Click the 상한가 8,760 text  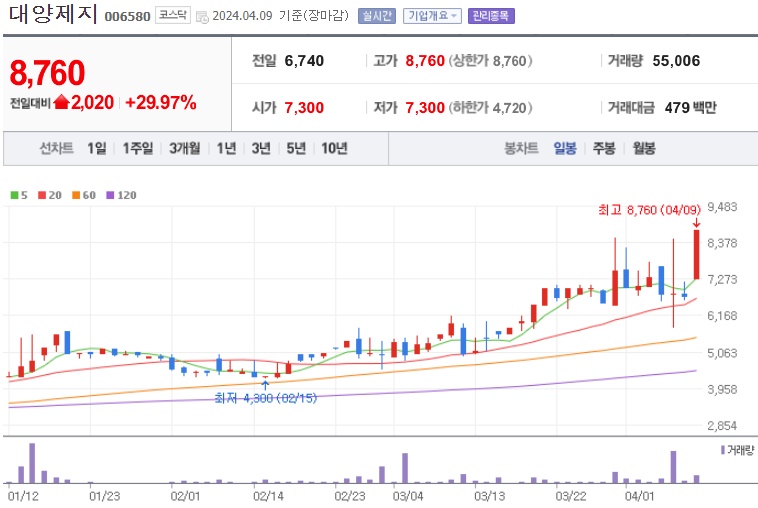tap(490, 61)
